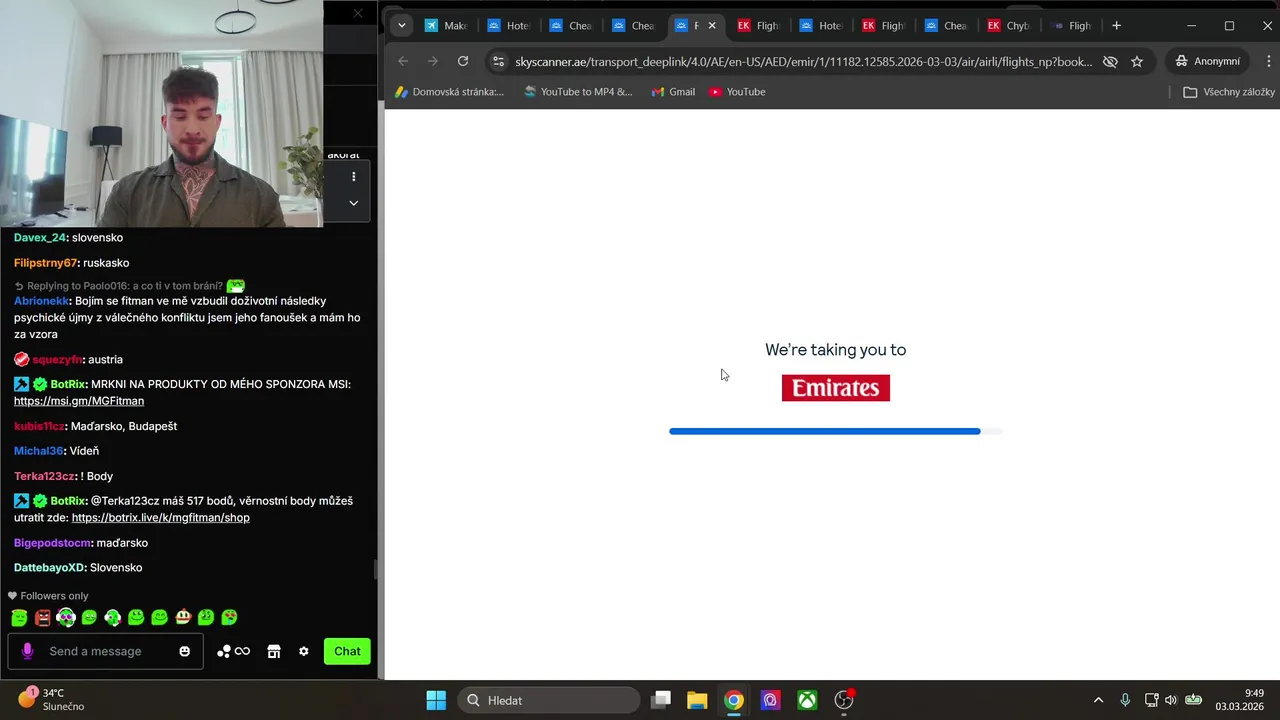Screen dimensions: 1280x720
Task: Open the Windows Start menu
Action: pyautogui.click(x=436, y=700)
